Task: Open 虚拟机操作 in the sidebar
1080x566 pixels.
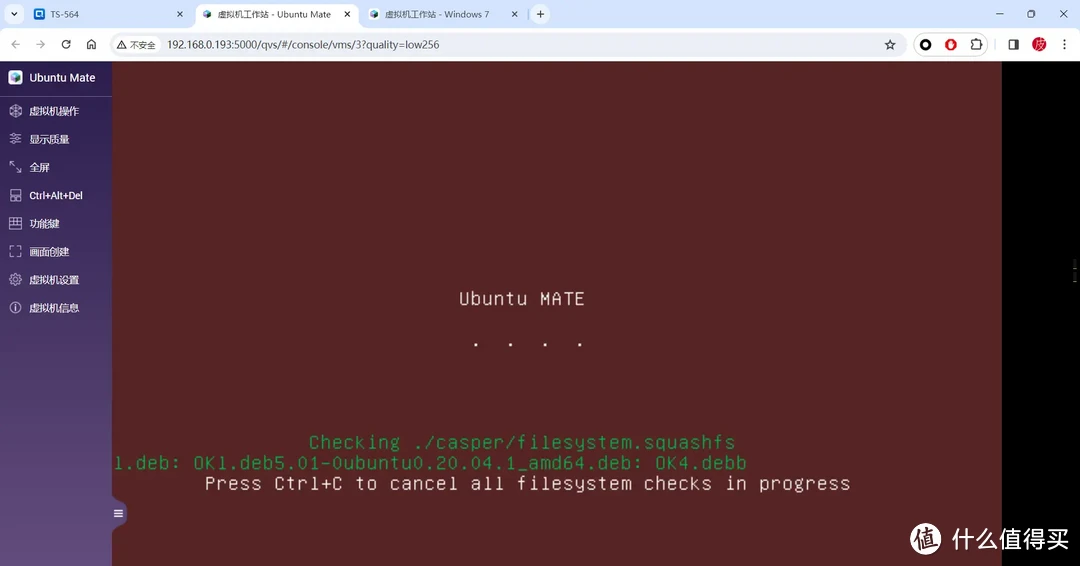Action: (x=55, y=111)
